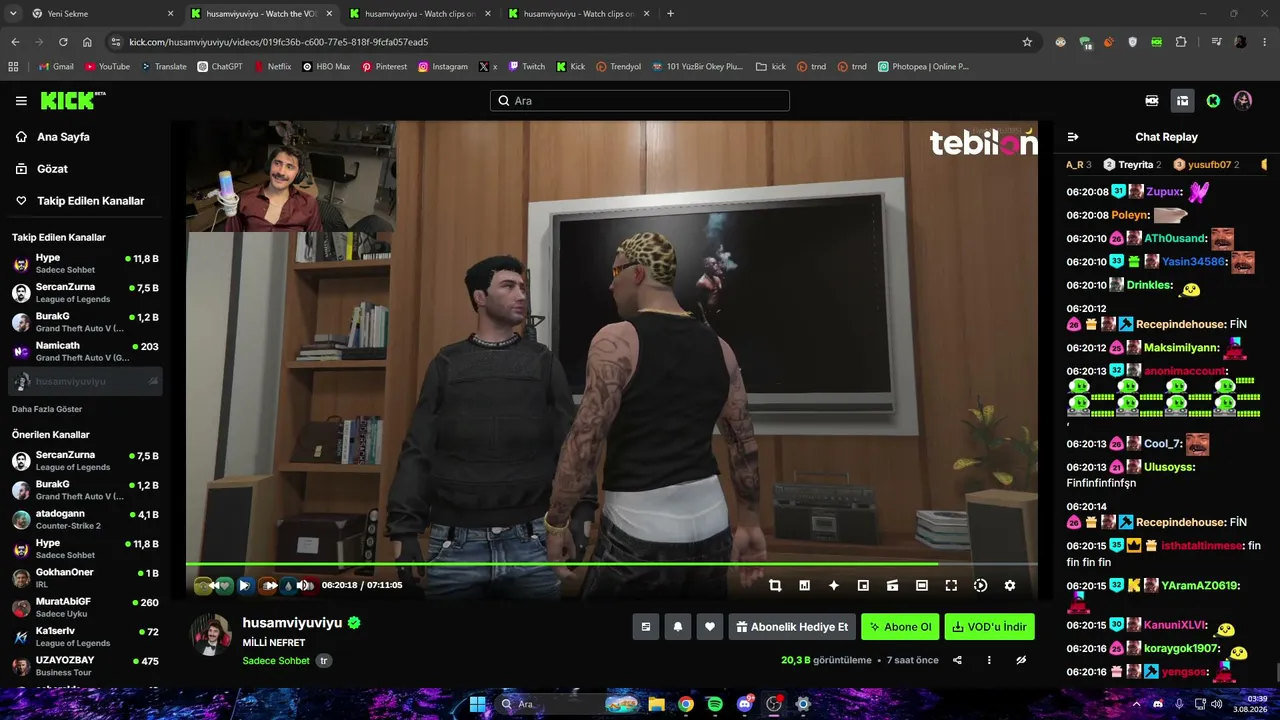
Task: Open the Kick drops chest icon
Action: [1182, 100]
